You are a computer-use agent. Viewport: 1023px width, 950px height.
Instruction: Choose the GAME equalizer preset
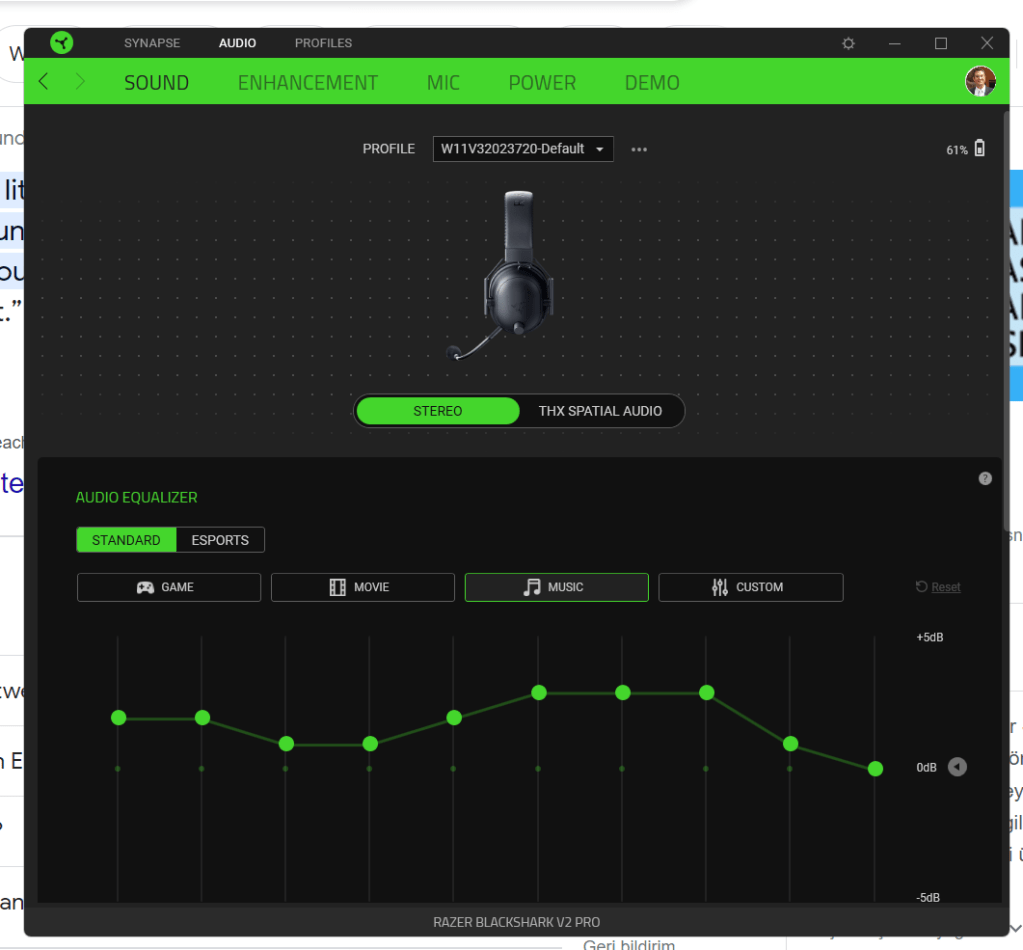click(x=169, y=587)
